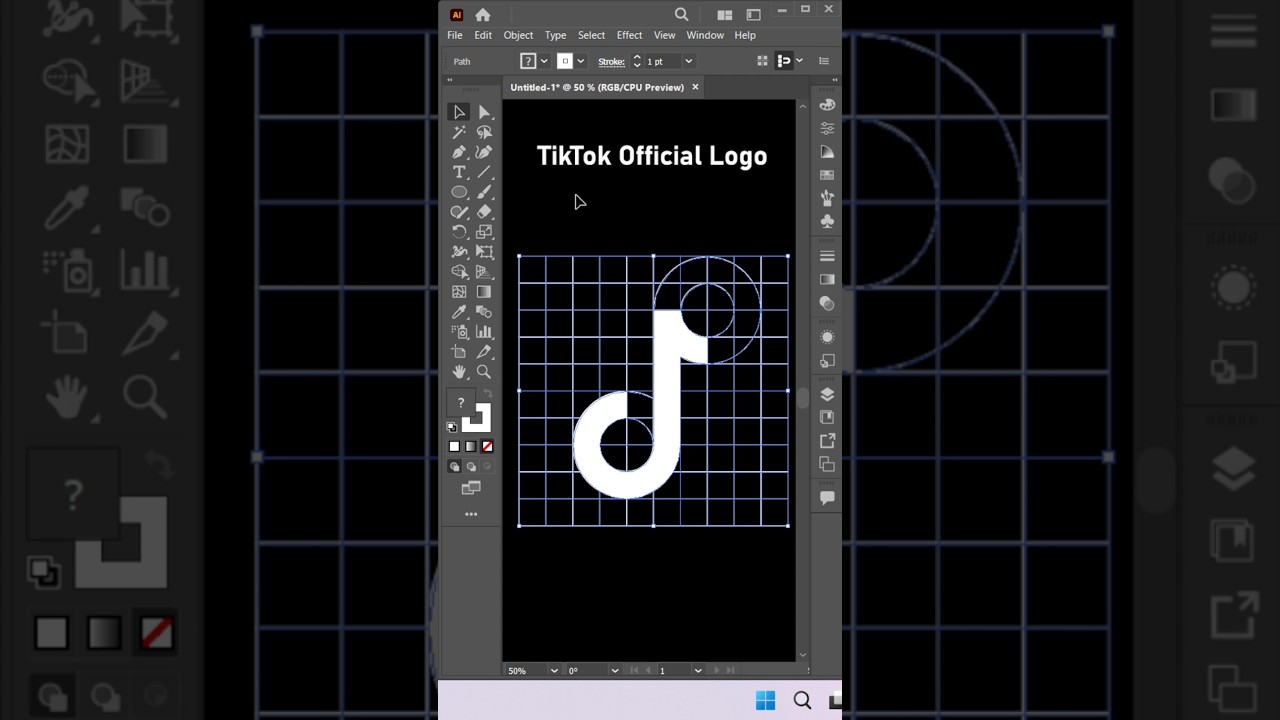Open the Stroke panel link
Viewport: 1280px width, 720px height.
pyautogui.click(x=611, y=62)
